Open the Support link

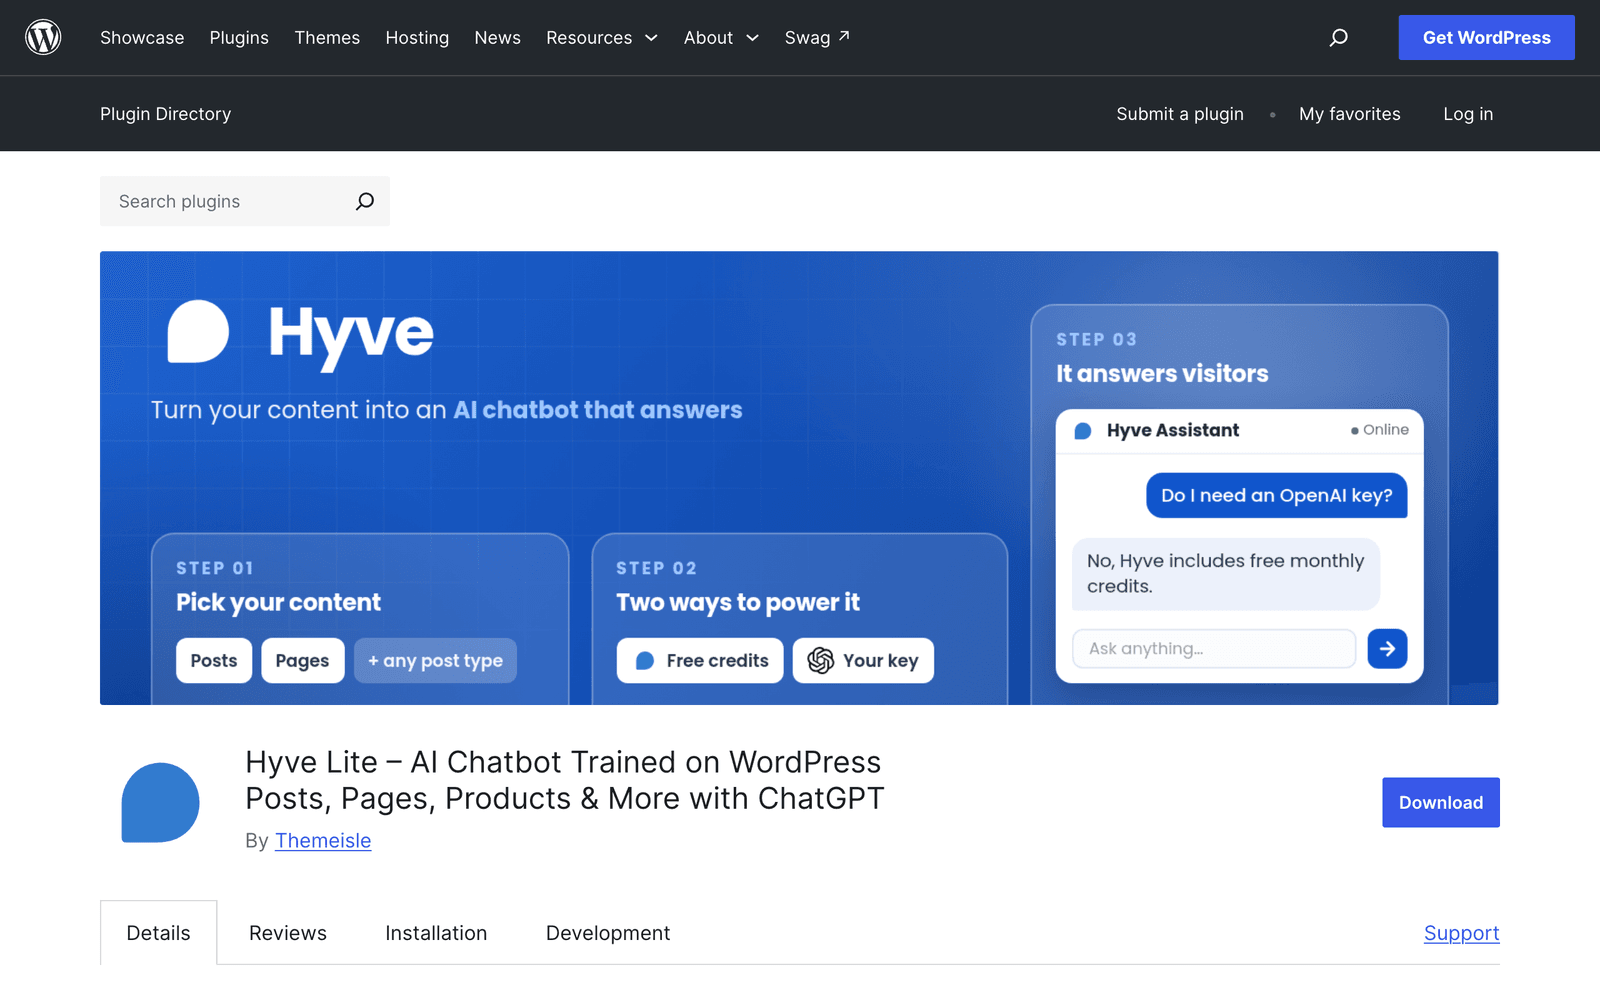1461,932
